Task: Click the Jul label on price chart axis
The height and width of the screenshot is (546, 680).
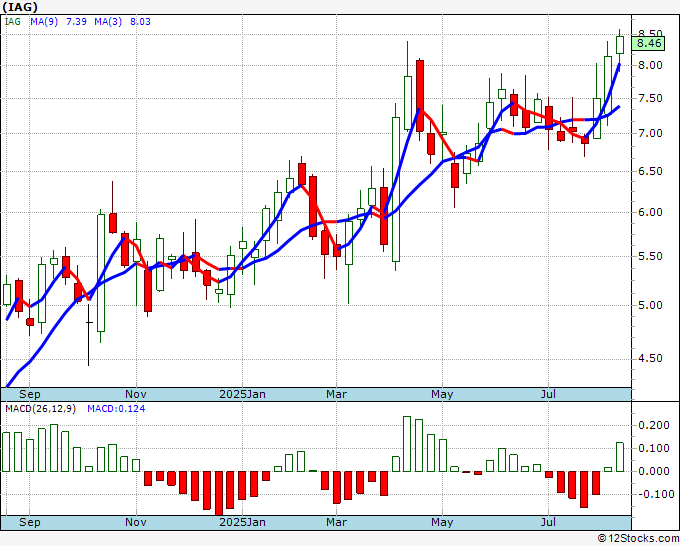Action: pos(549,394)
